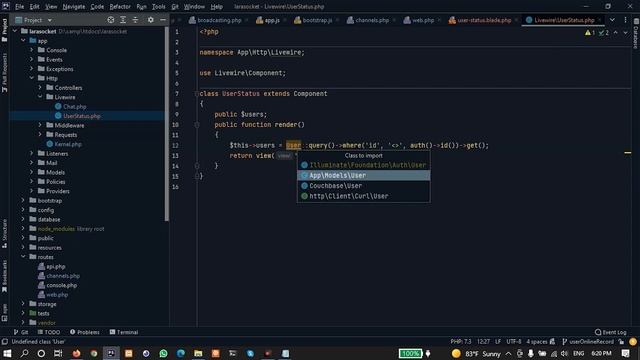Open the Git tool window

21,332
